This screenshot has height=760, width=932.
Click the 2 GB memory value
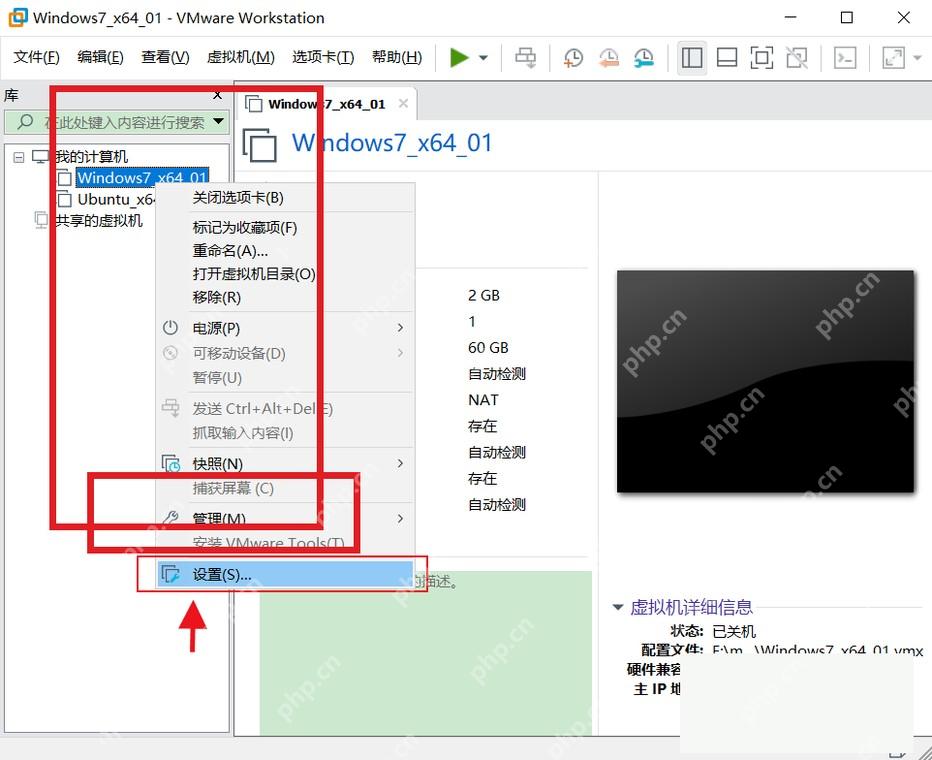(484, 295)
